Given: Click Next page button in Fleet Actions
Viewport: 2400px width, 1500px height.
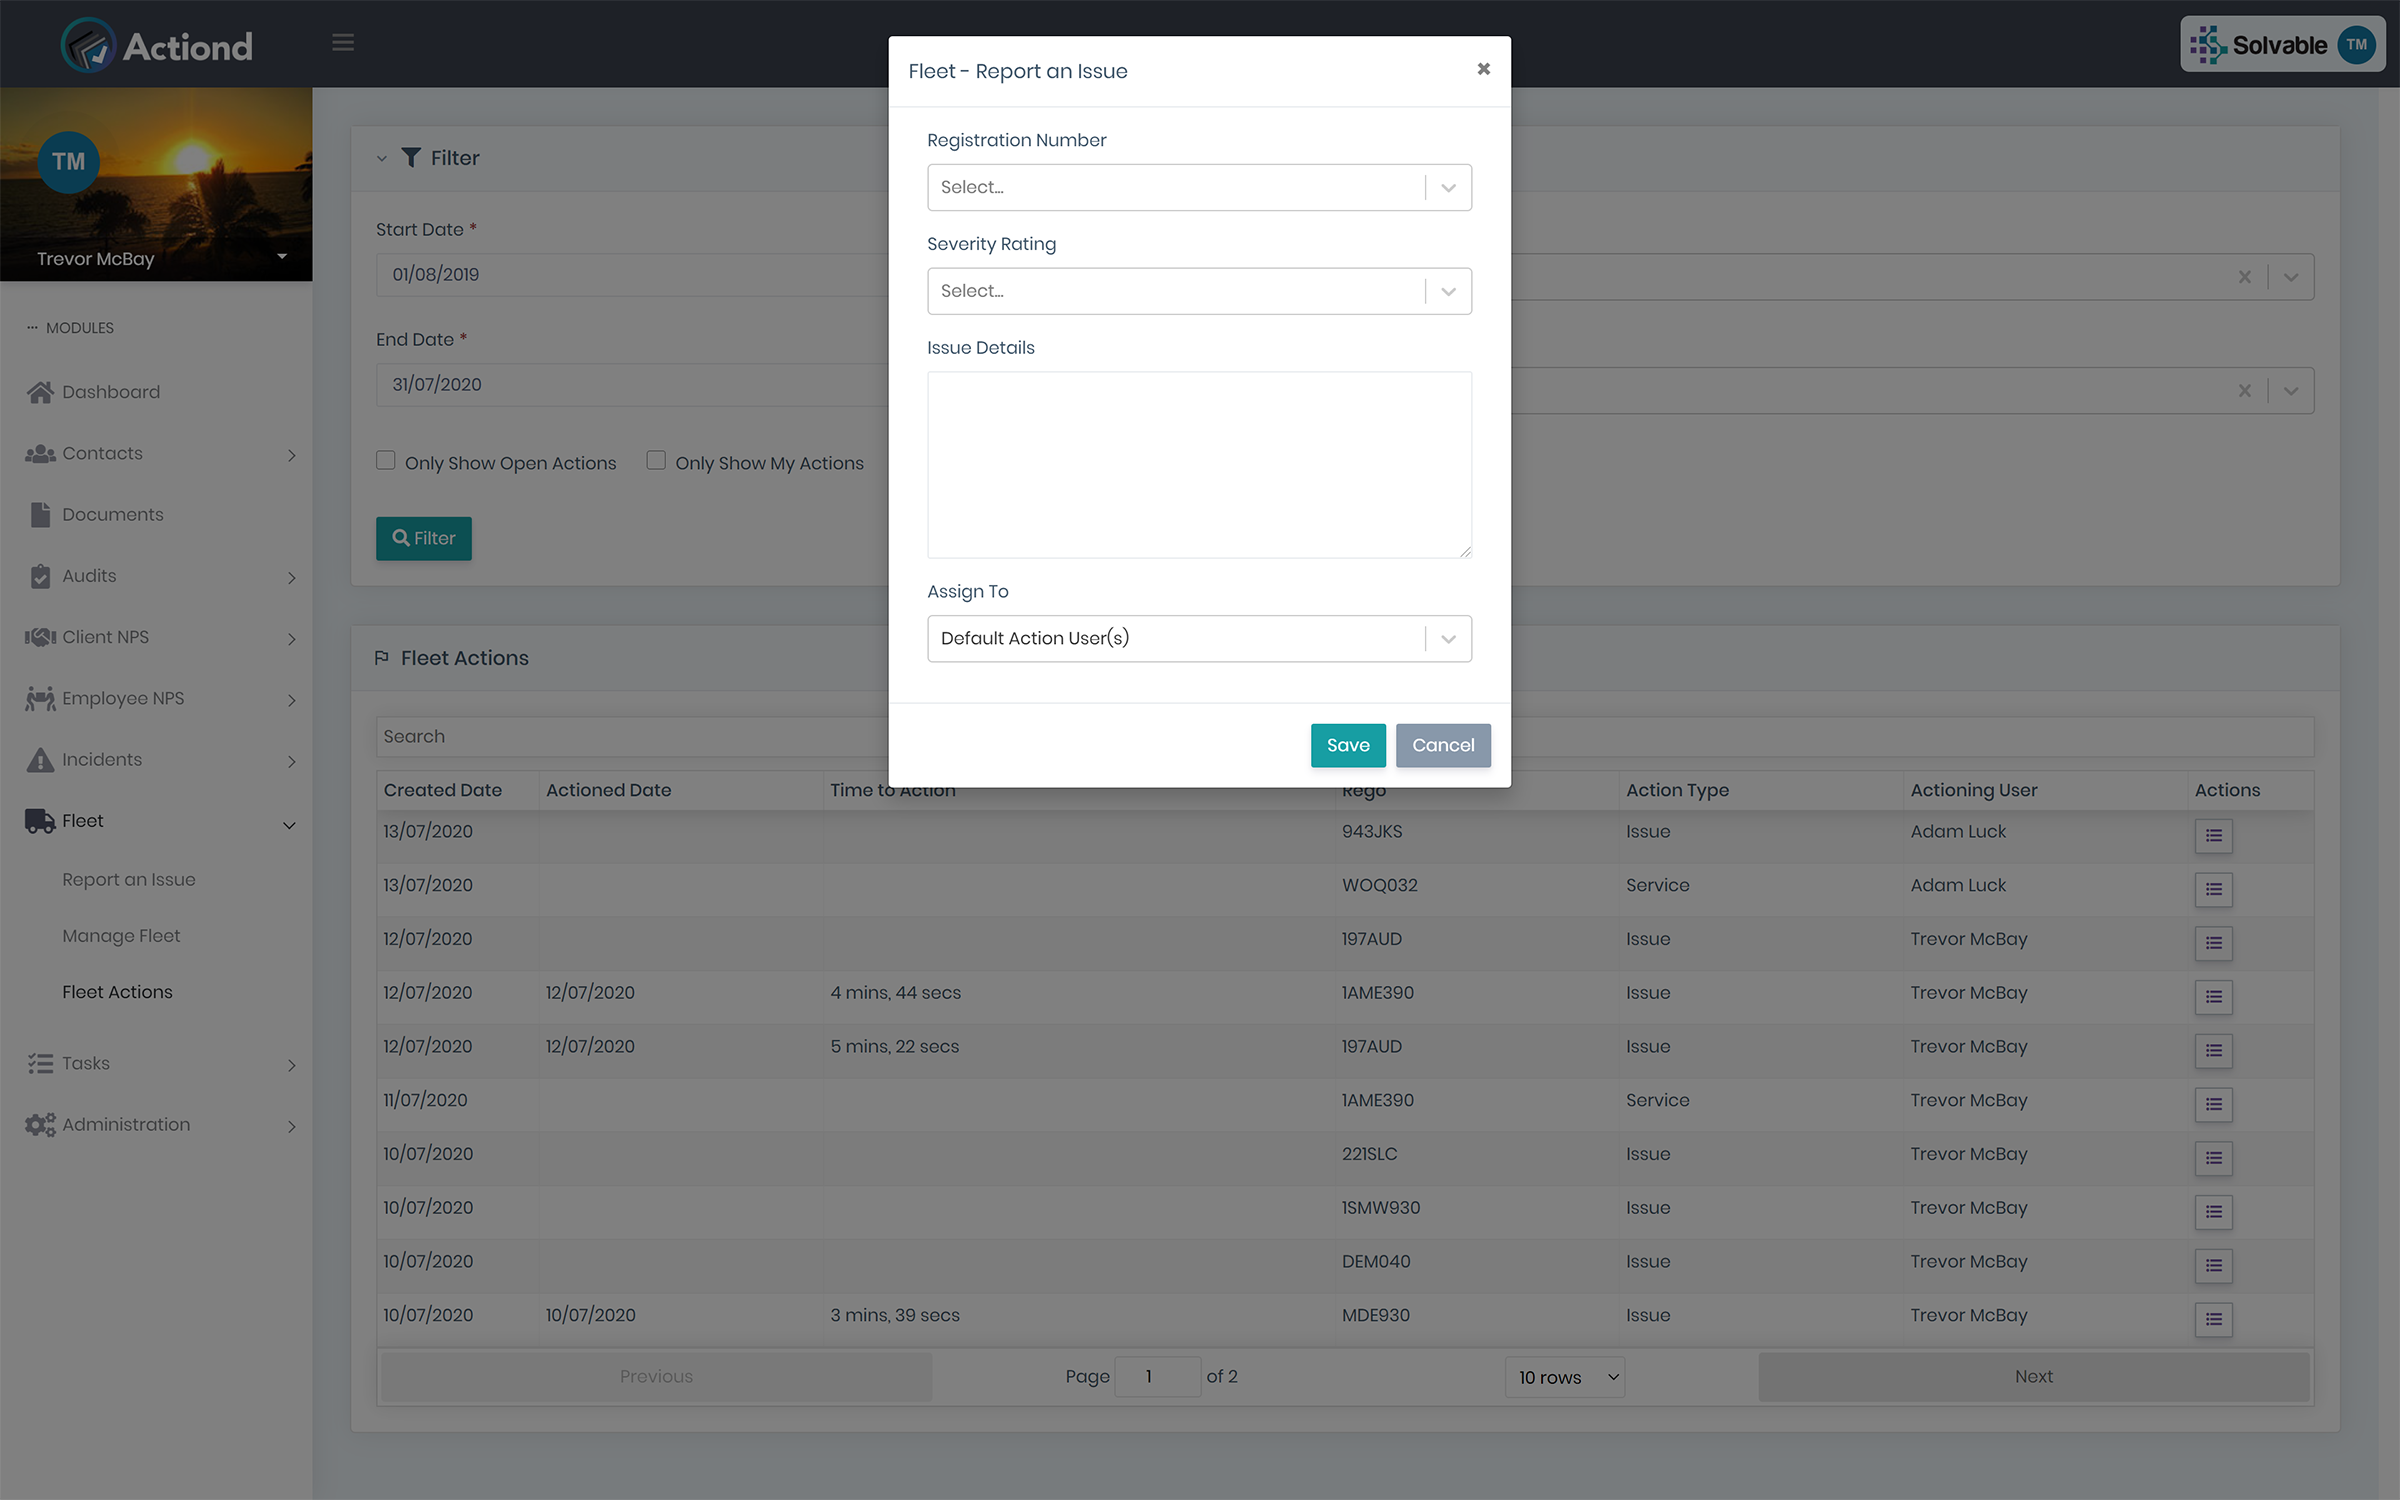Looking at the screenshot, I should (x=2034, y=1376).
